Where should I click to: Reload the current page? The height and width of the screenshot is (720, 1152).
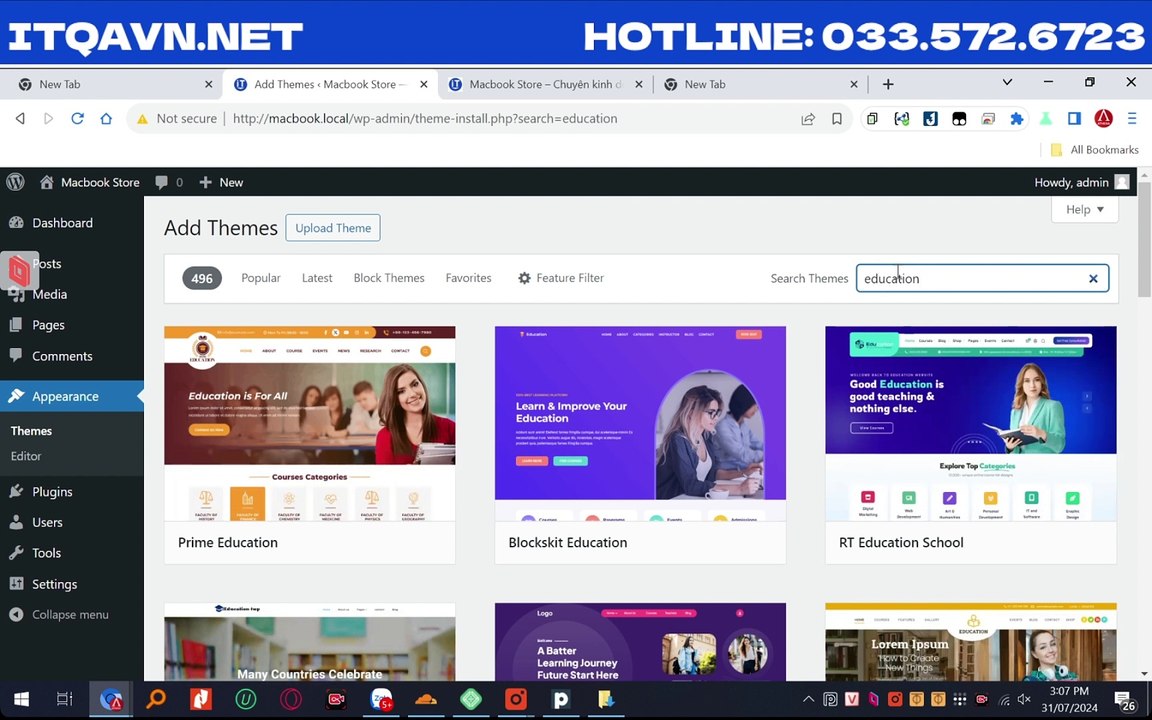click(x=77, y=118)
